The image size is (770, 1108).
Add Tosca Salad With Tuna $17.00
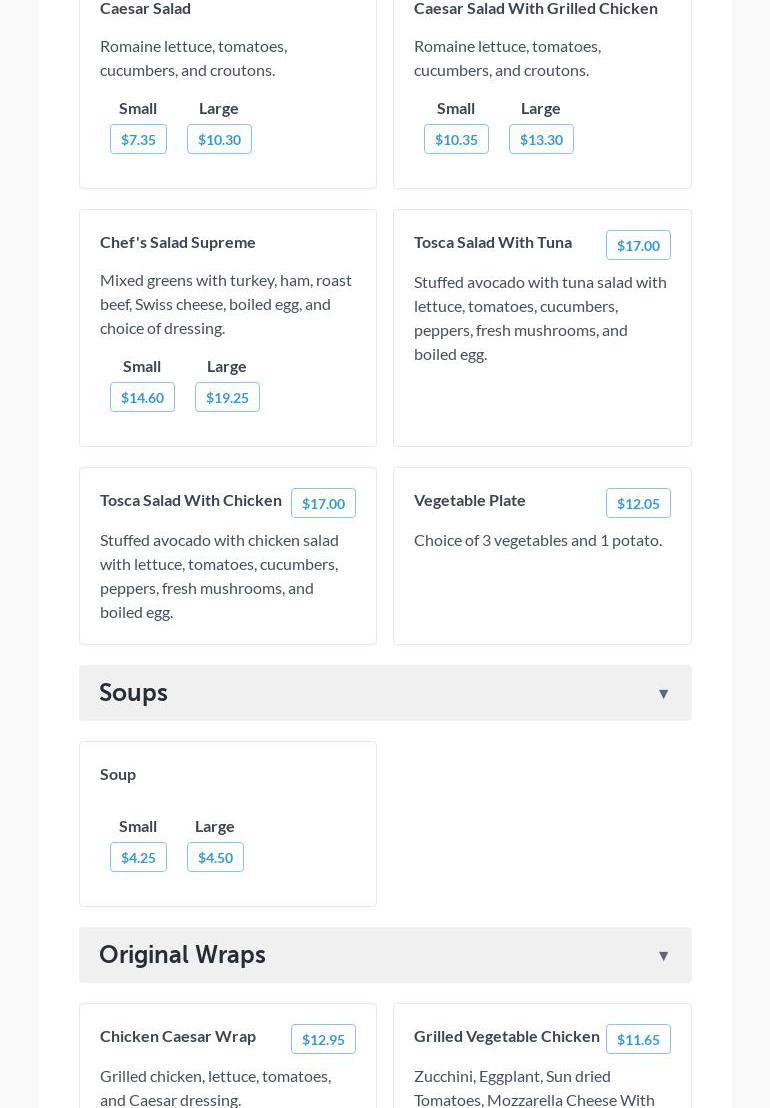638,245
